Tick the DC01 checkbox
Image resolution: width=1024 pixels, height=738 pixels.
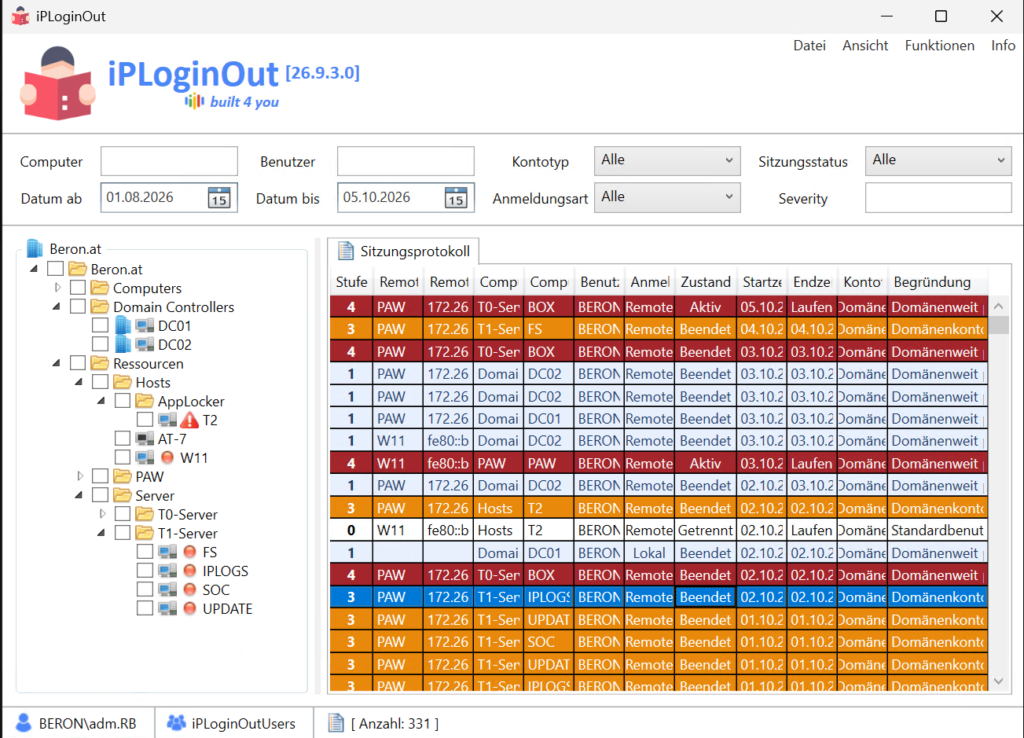pyautogui.click(x=100, y=325)
